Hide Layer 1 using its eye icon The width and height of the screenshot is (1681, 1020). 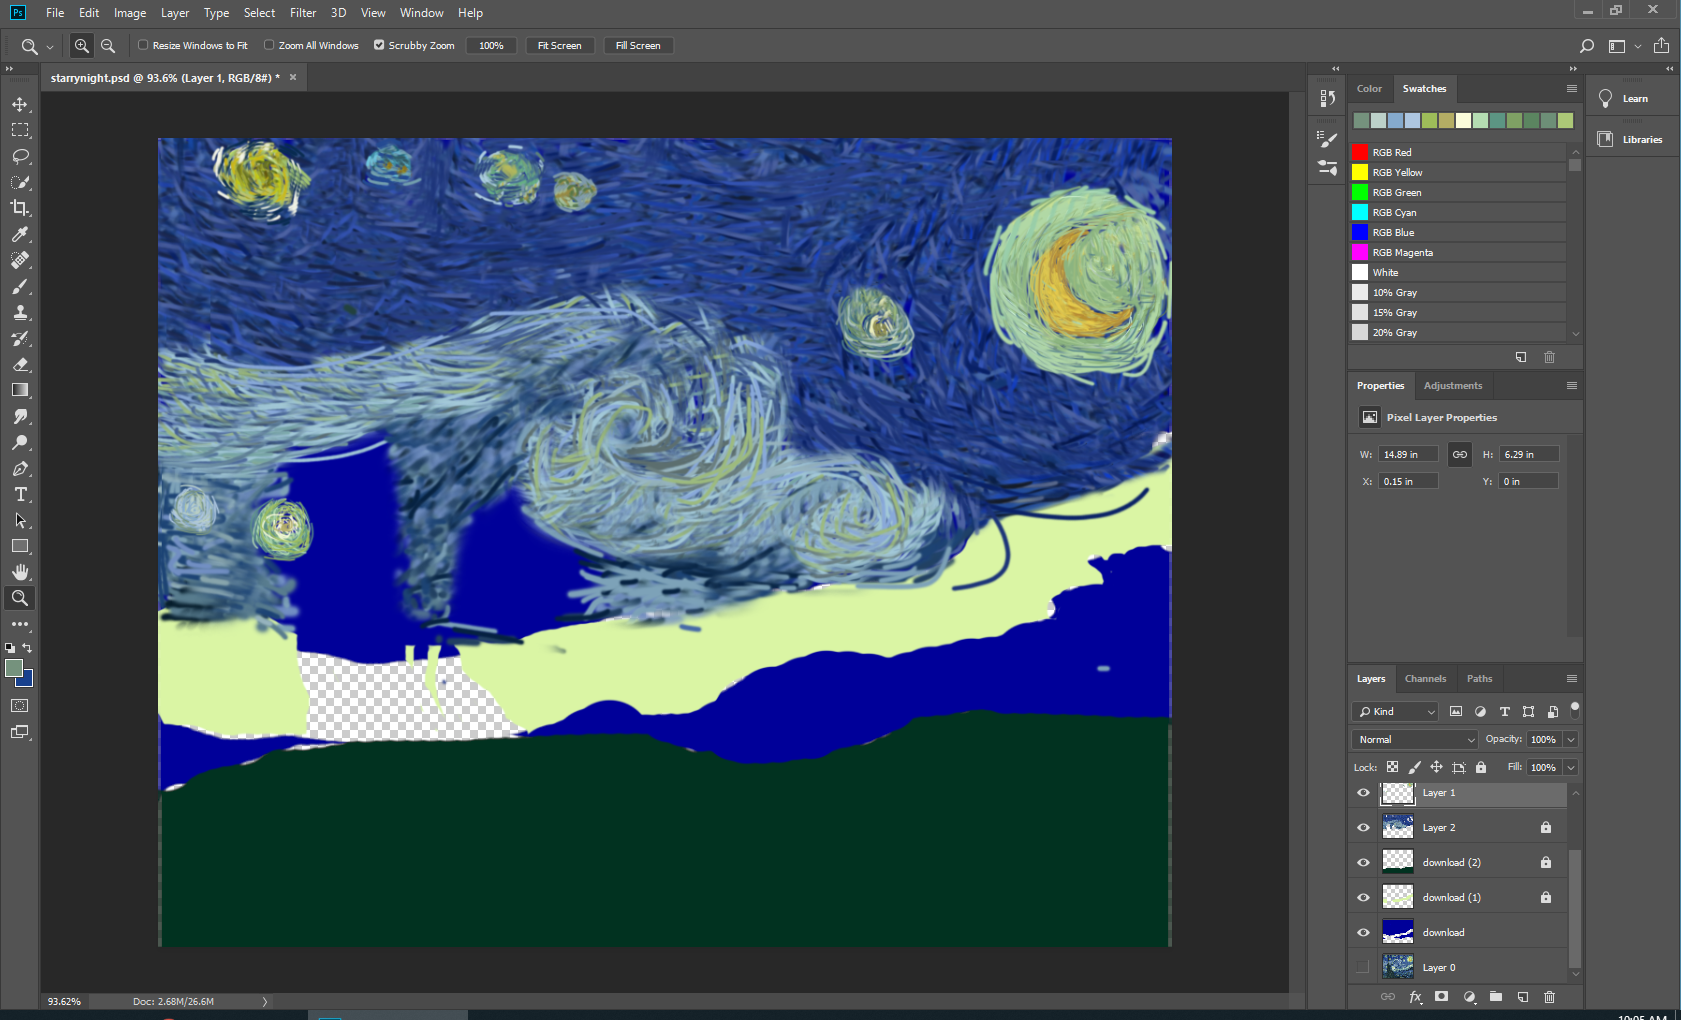[1363, 793]
